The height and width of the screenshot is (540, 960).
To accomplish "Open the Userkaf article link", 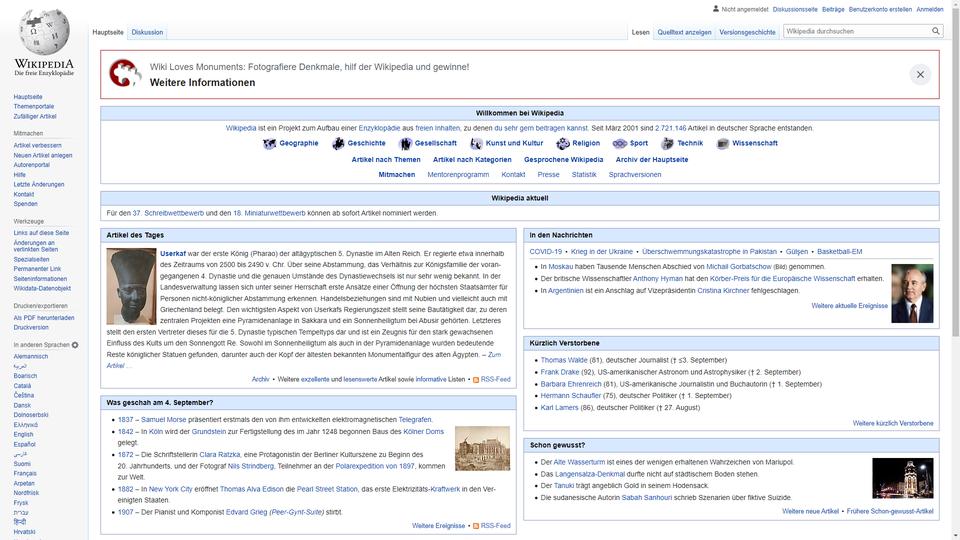I will pyautogui.click(x=173, y=253).
